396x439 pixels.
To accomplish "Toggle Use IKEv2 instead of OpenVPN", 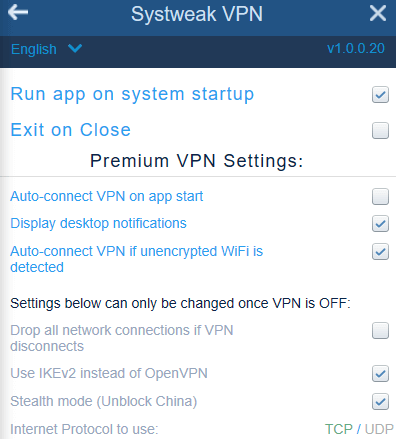I will click(x=380, y=374).
